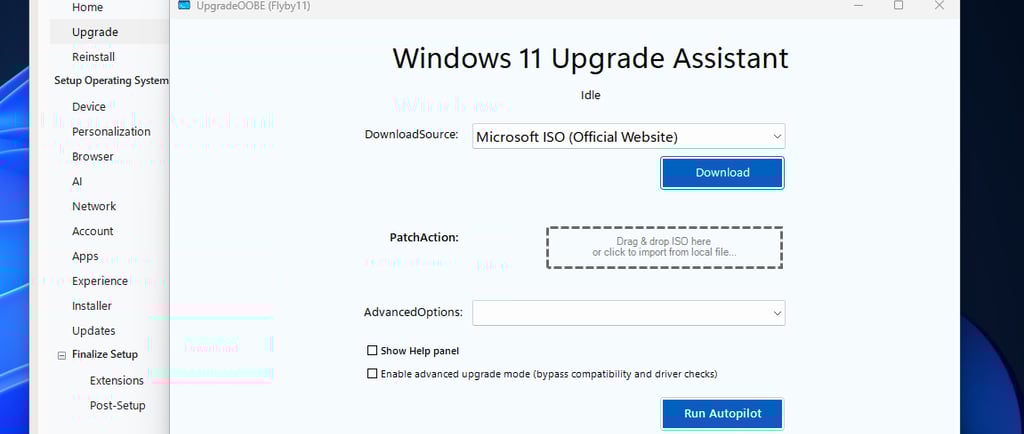This screenshot has height=434, width=1024.
Task: Select the Post-Setup sub-item
Action: point(117,405)
